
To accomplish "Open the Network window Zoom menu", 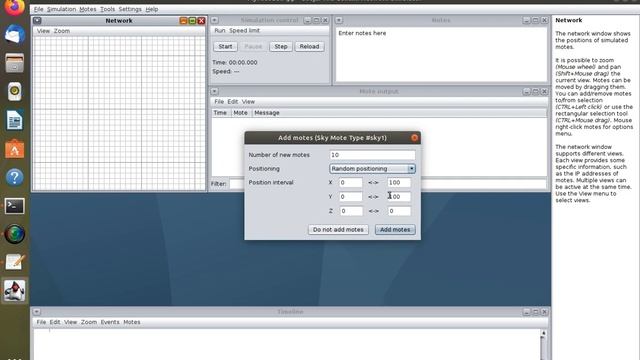I will [62, 31].
